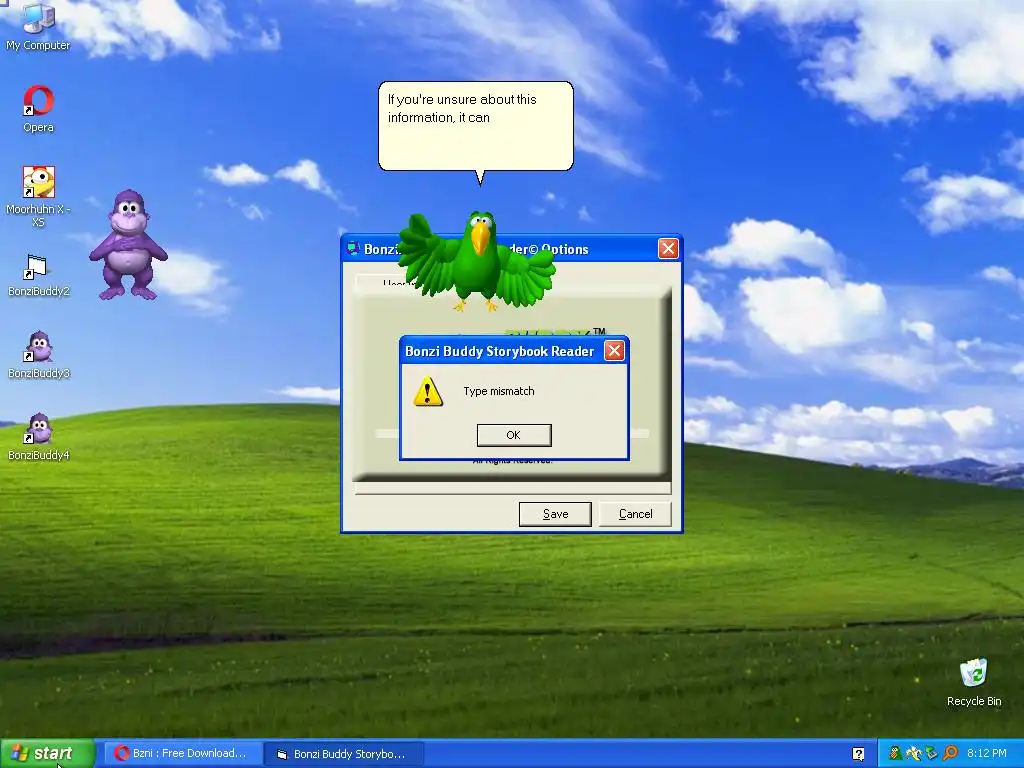Select the Recycle Bin icon
Screen dimensions: 1024x768
974,682
